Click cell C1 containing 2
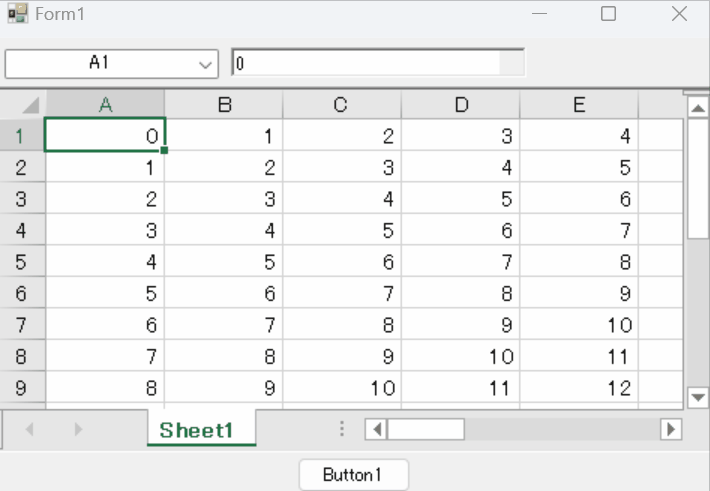Screen dimensions: 710x491 (342, 135)
